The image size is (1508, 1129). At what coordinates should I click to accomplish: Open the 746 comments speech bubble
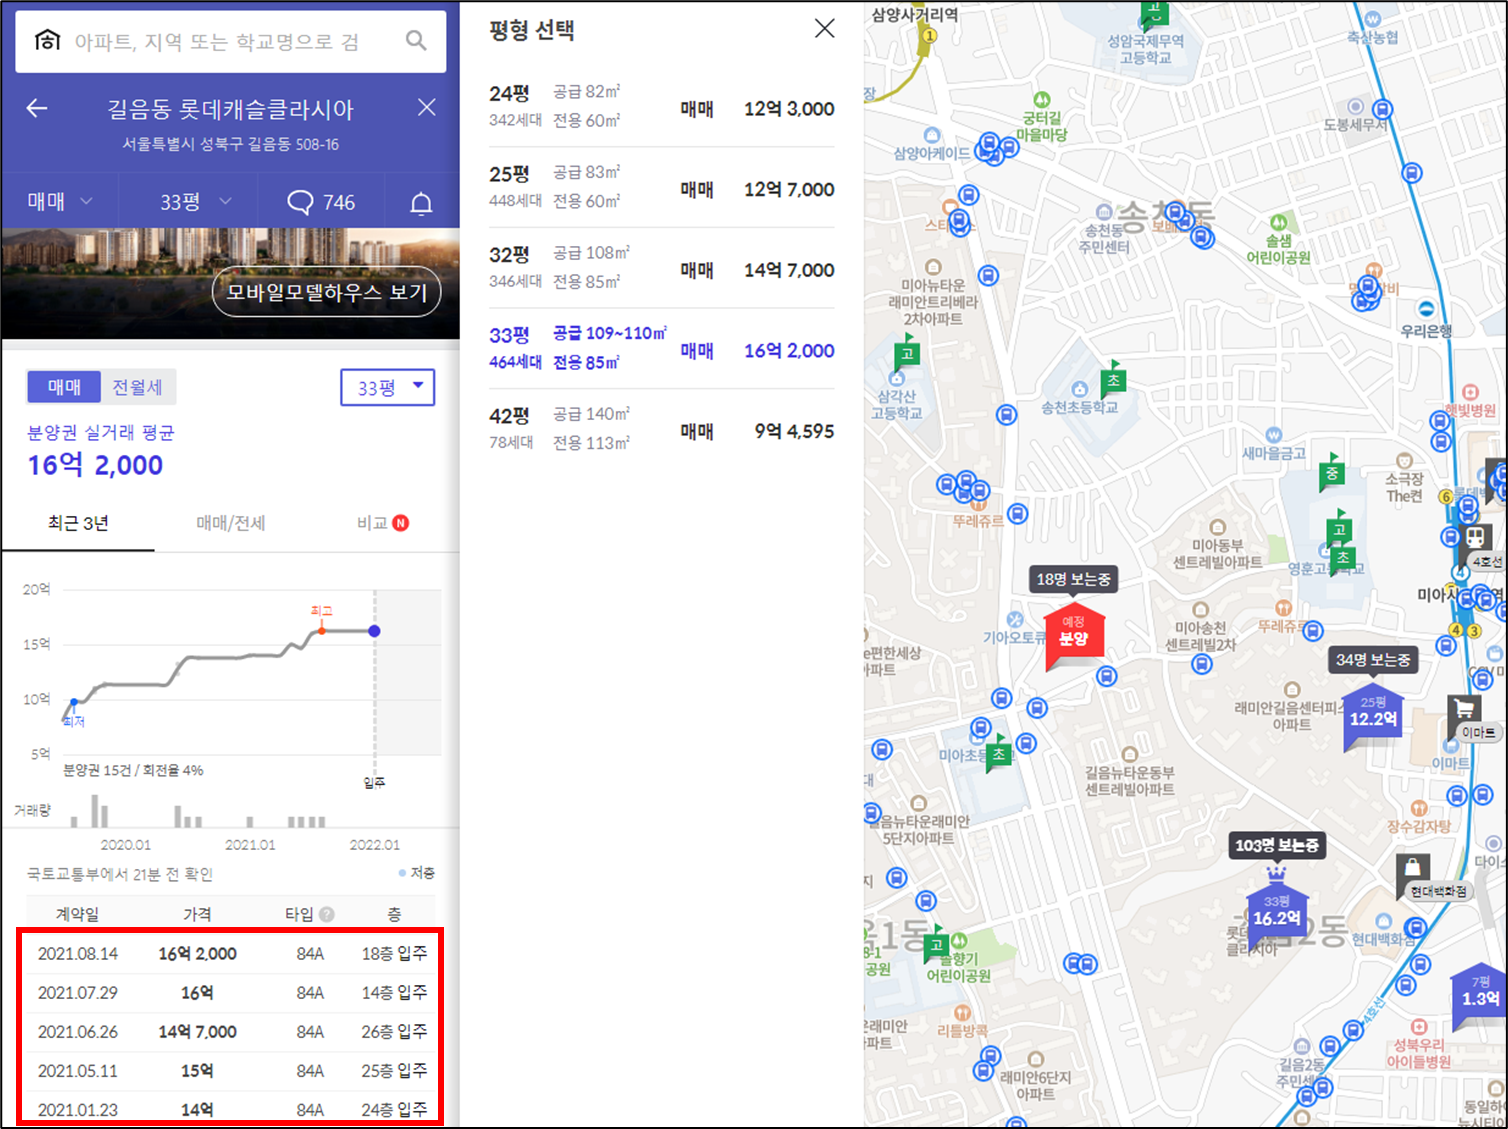point(321,202)
